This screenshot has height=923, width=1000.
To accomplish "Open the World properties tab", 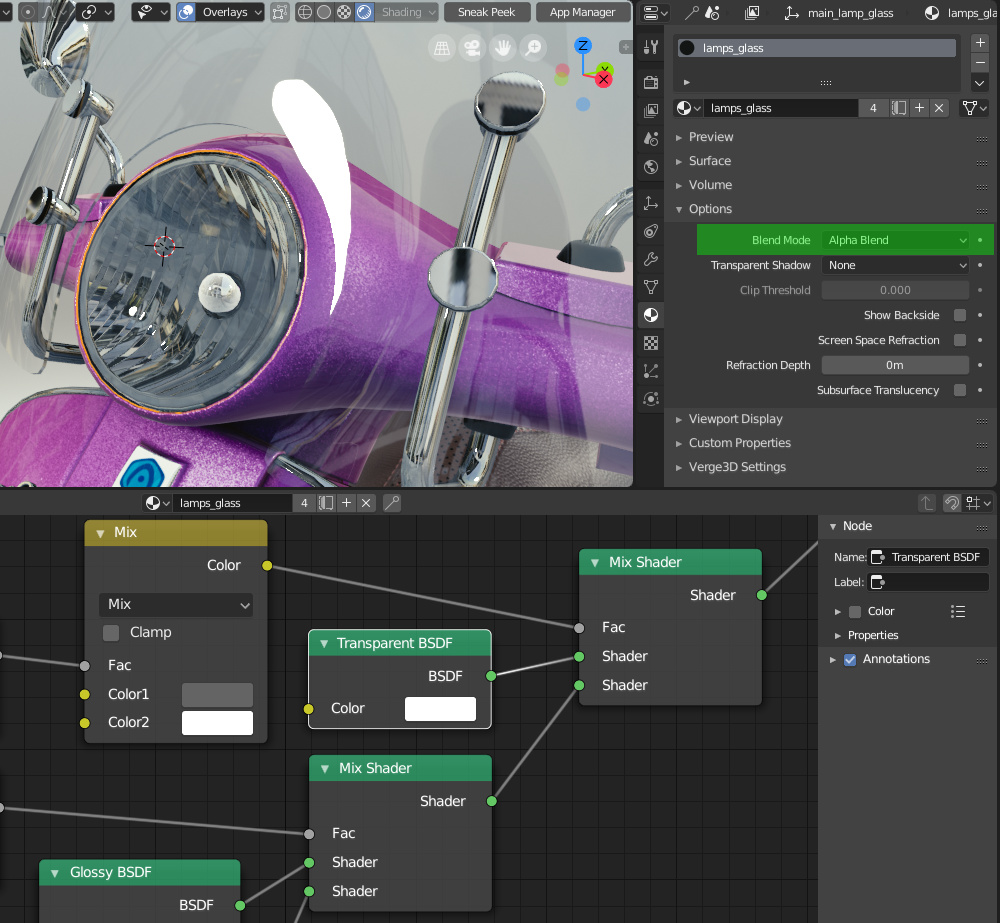I will click(x=651, y=167).
